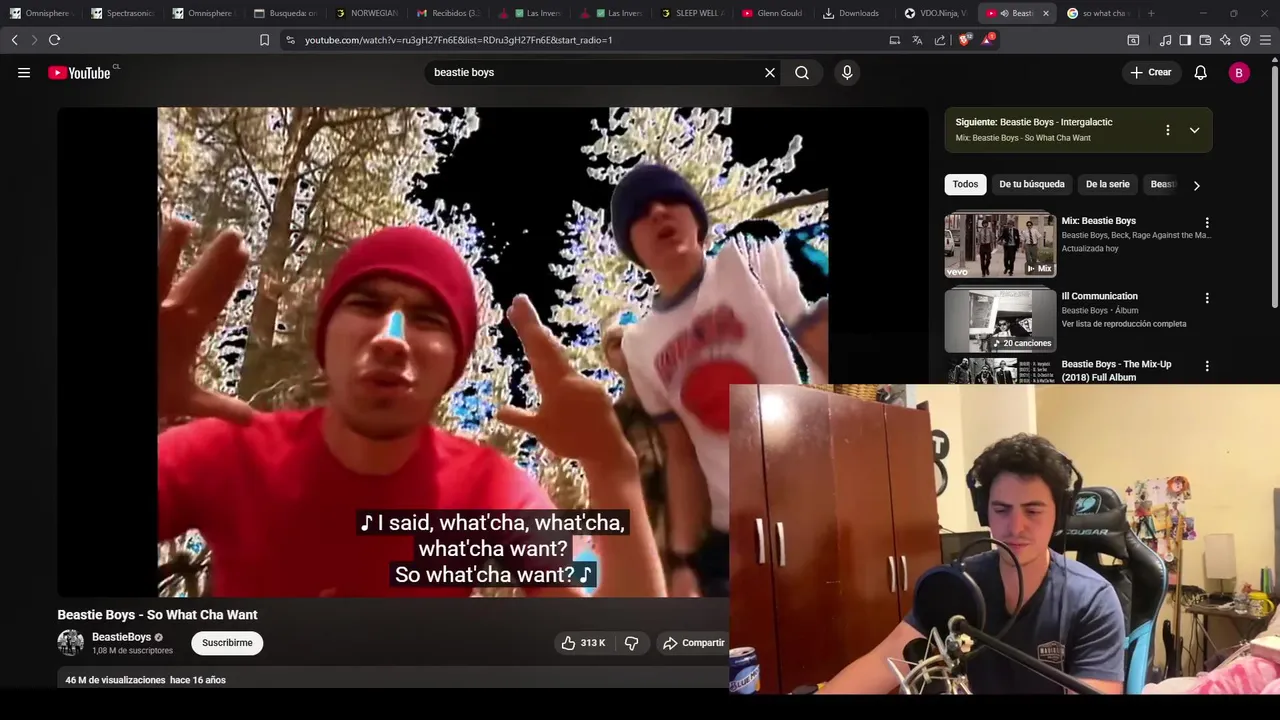
Task: Open options for The Mix-Up album
Action: (x=1207, y=366)
